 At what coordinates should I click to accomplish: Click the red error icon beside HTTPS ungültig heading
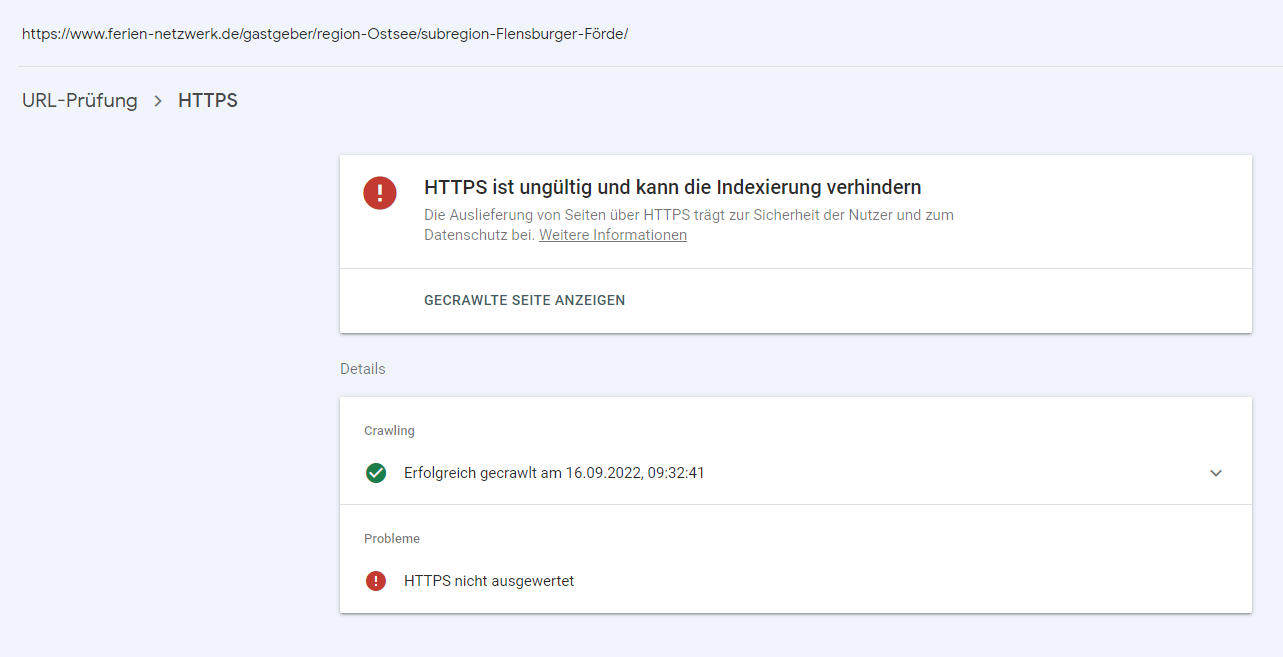[x=380, y=193]
